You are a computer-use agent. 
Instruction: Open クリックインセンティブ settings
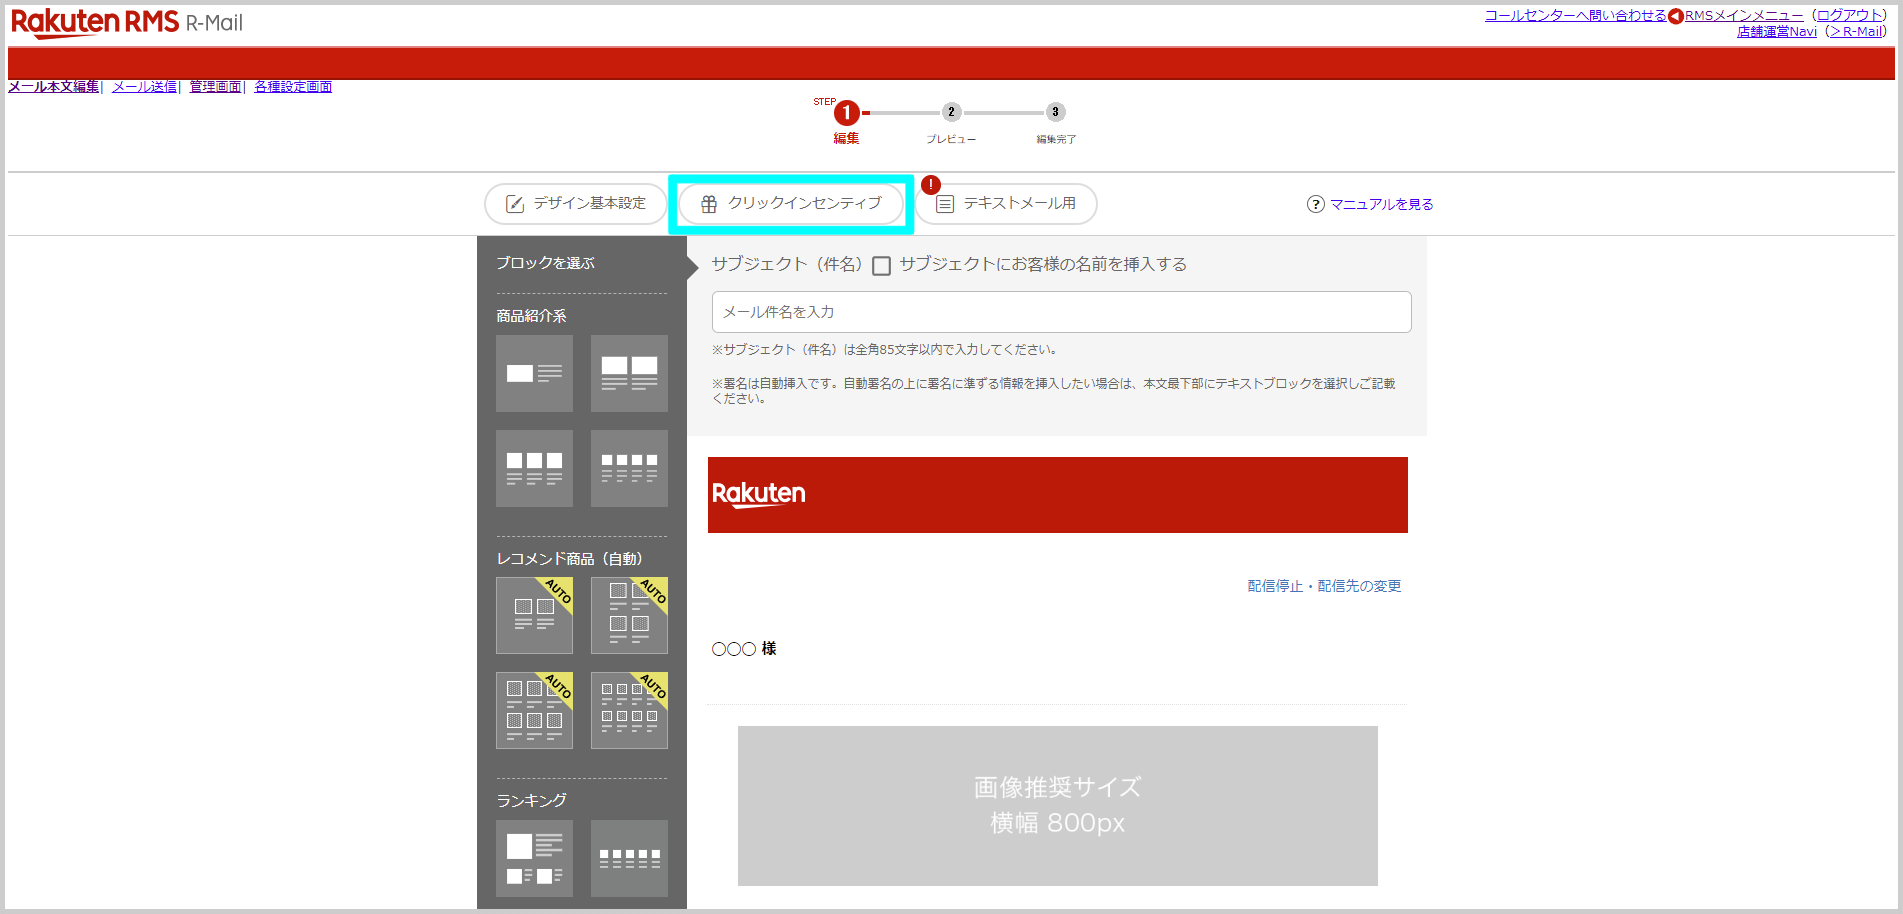(x=791, y=204)
